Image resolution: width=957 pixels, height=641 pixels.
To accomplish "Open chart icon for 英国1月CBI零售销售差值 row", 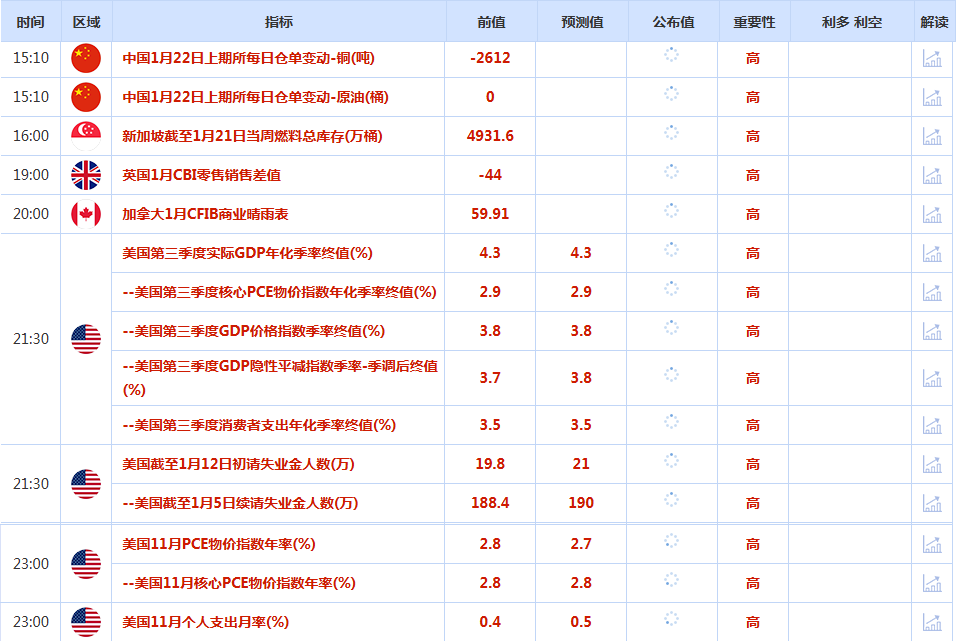I will 932,175.
